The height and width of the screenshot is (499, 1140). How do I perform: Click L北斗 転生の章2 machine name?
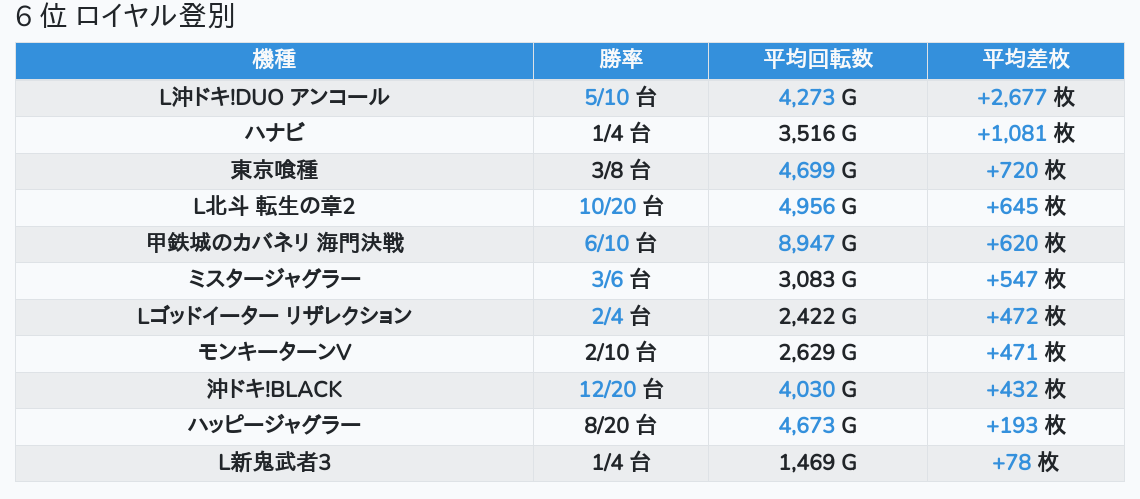(x=274, y=207)
